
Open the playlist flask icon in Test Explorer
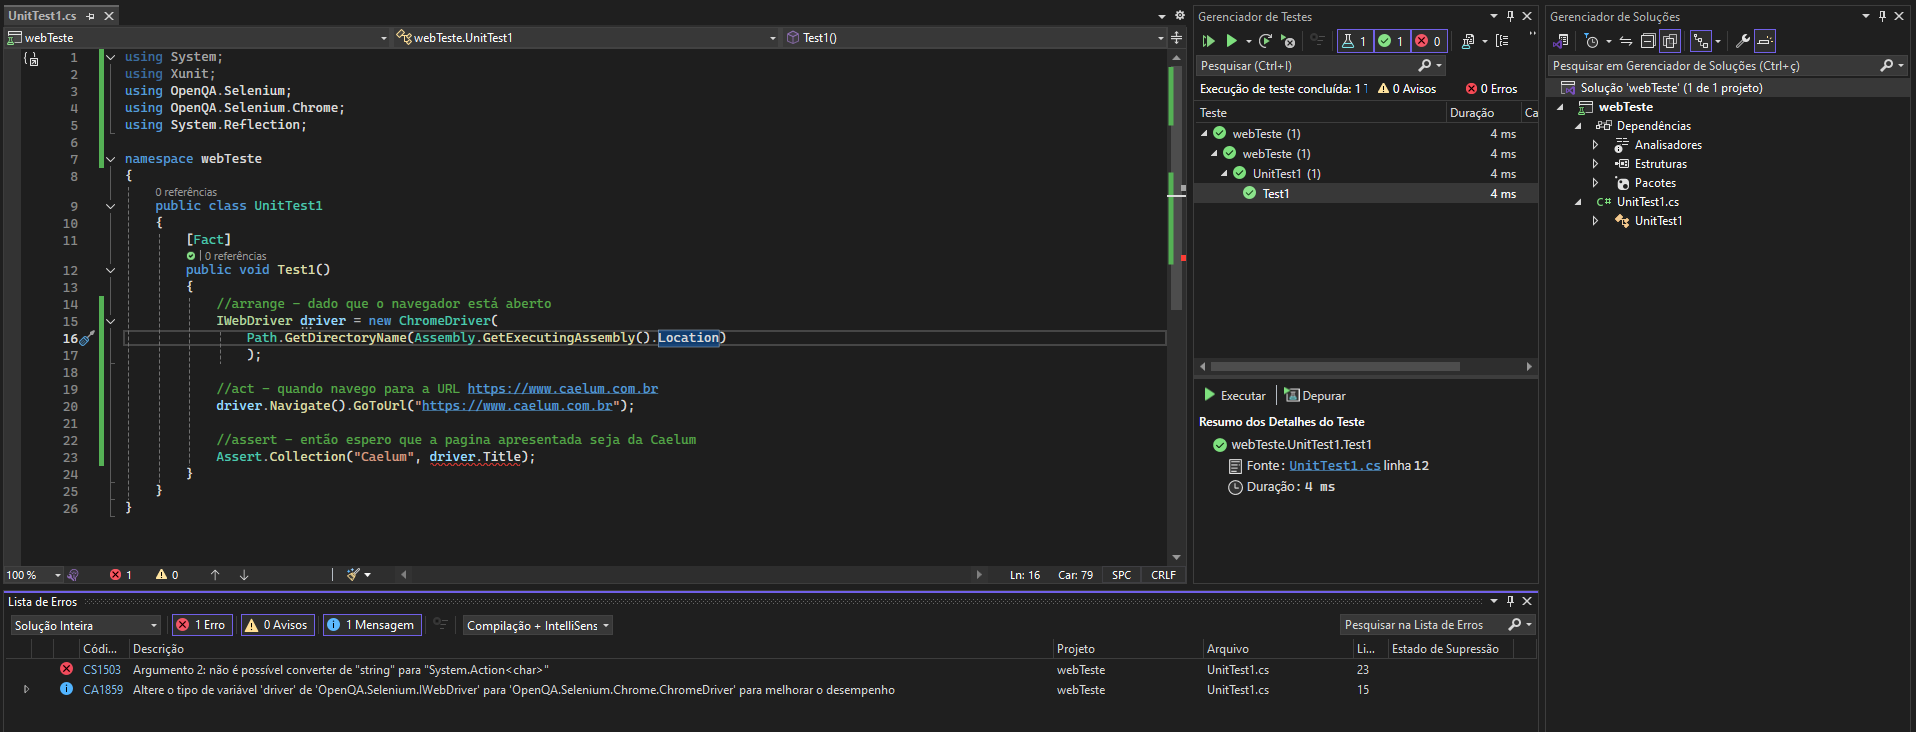point(1466,41)
